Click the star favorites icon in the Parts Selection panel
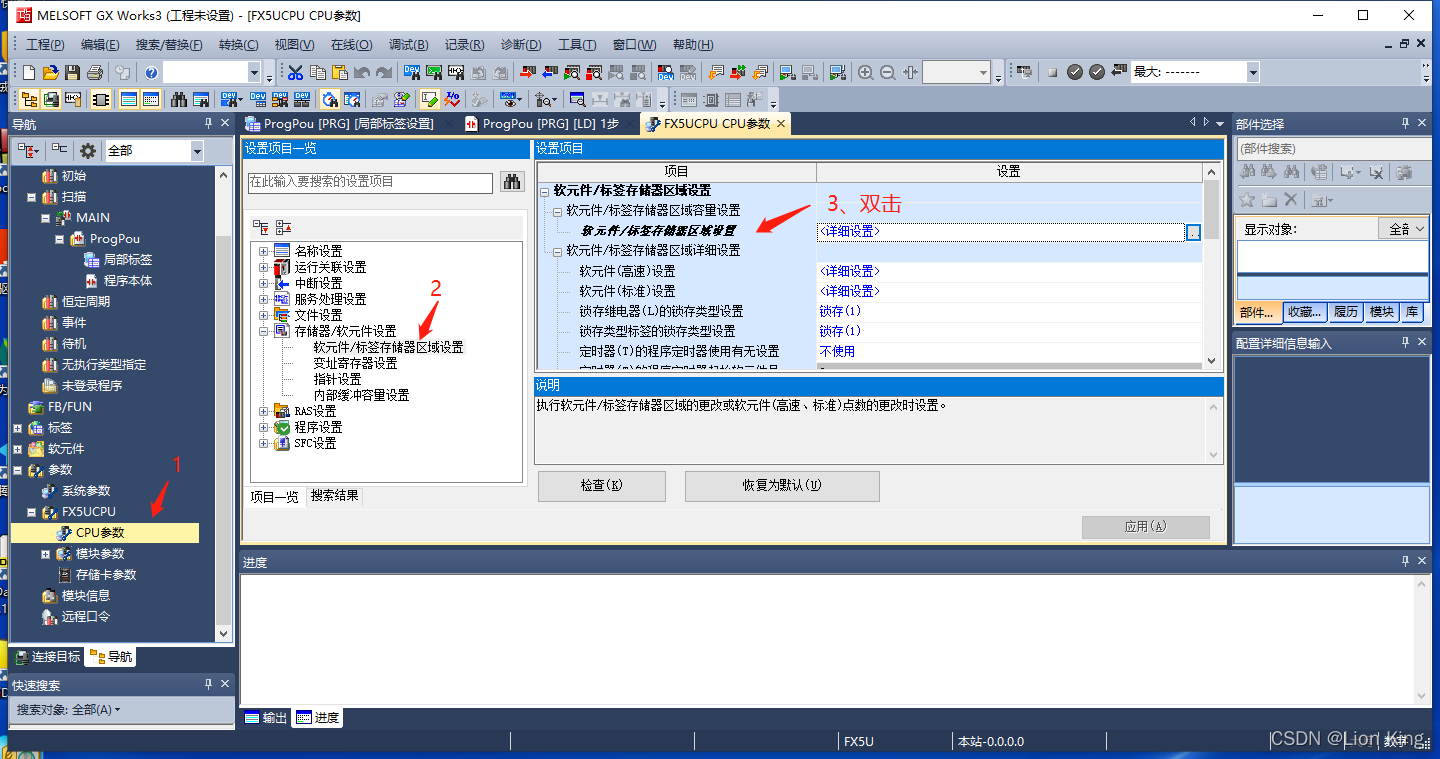Image resolution: width=1440 pixels, height=759 pixels. click(x=1247, y=200)
